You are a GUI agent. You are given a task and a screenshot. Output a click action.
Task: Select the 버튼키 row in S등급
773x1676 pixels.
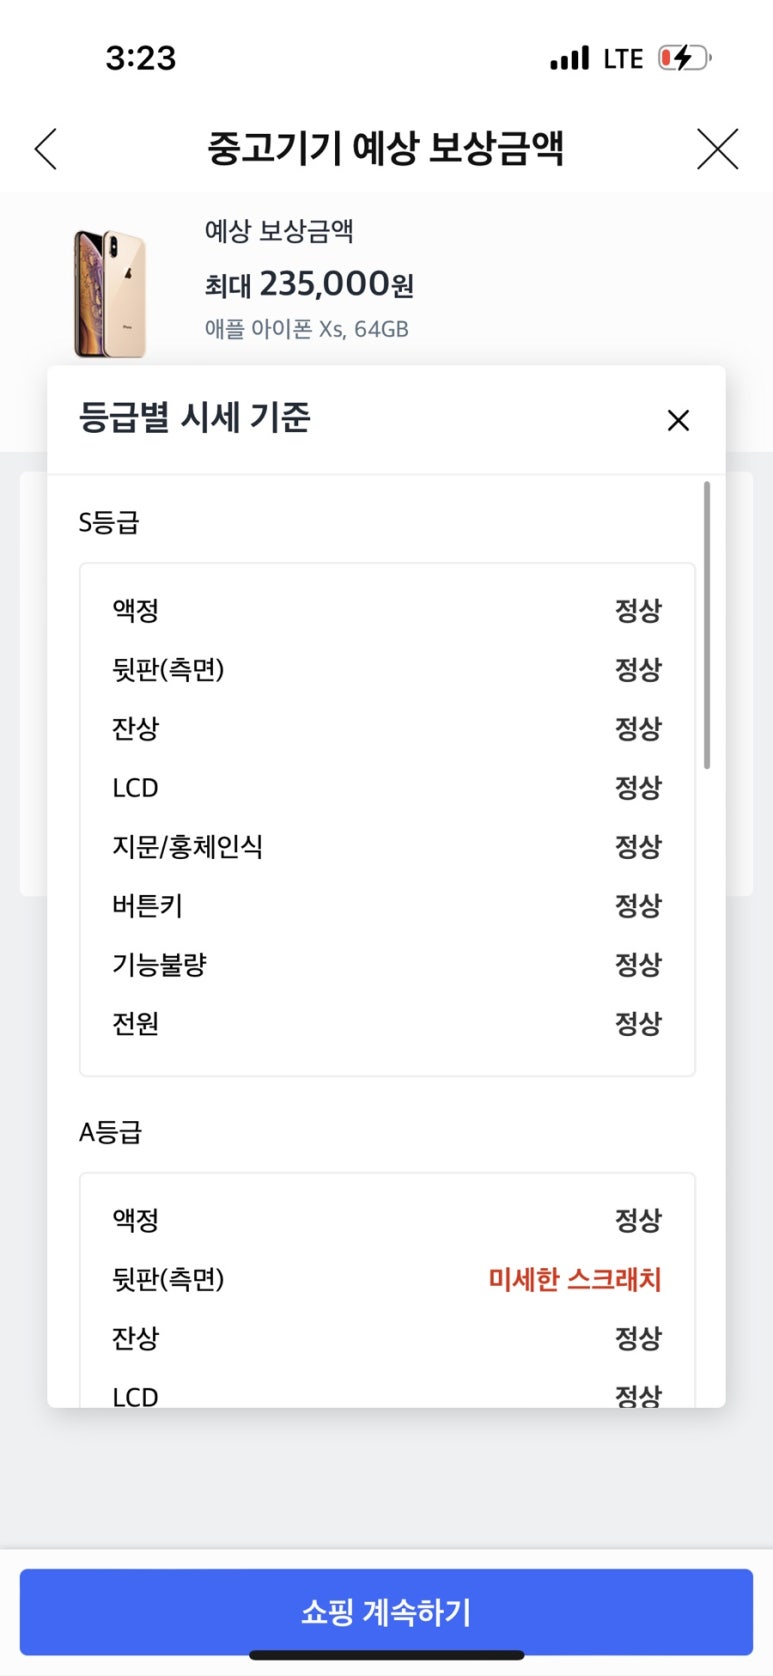coord(386,906)
